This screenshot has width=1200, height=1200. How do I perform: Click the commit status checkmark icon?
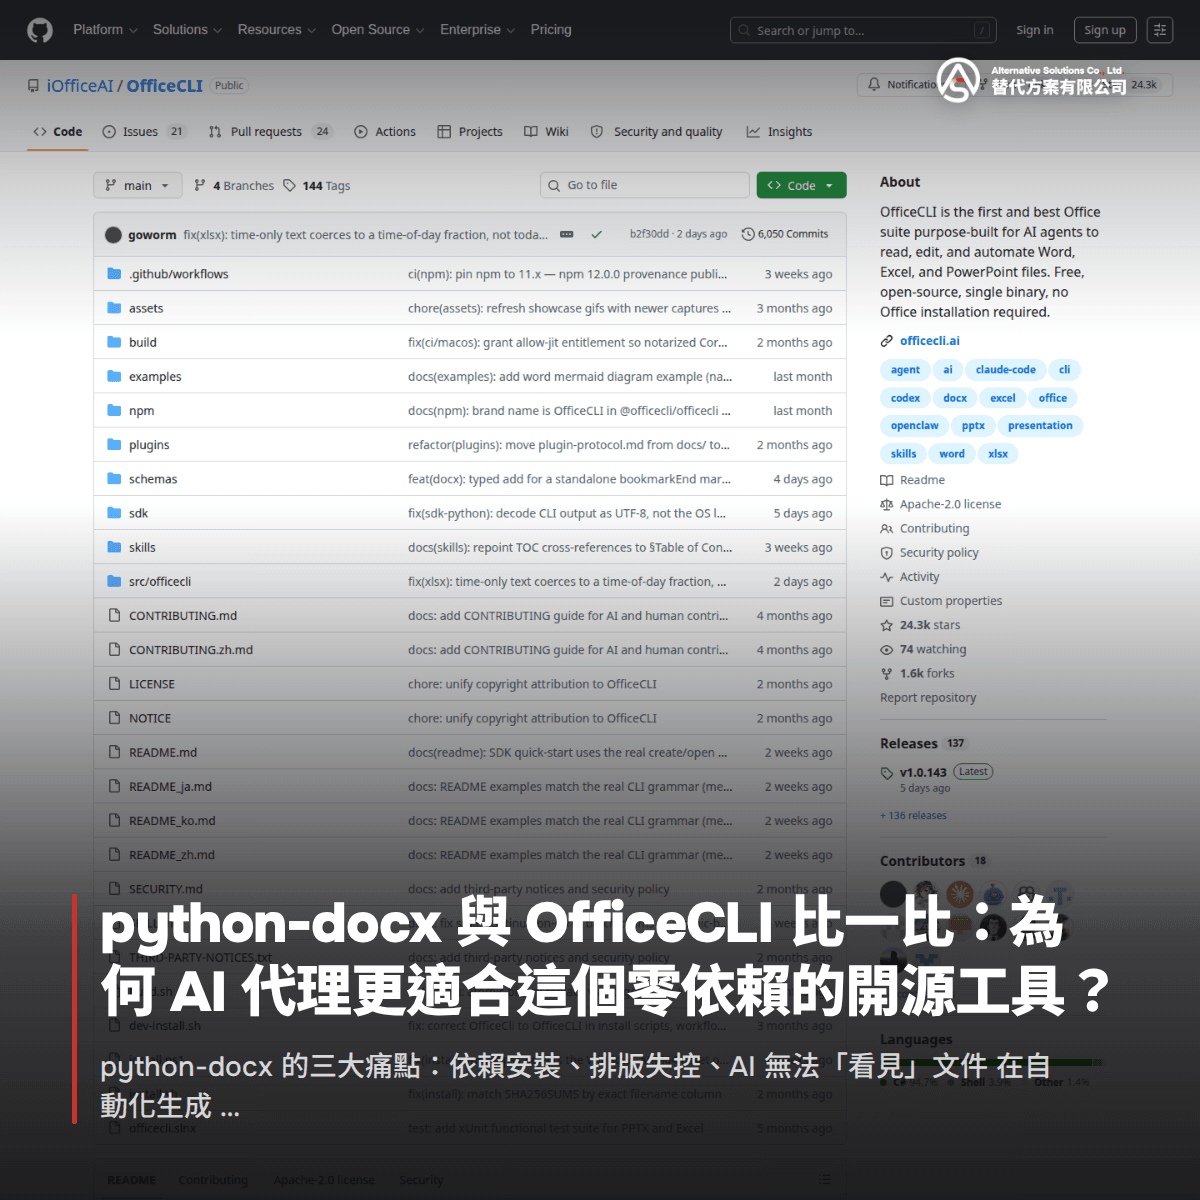pos(596,234)
